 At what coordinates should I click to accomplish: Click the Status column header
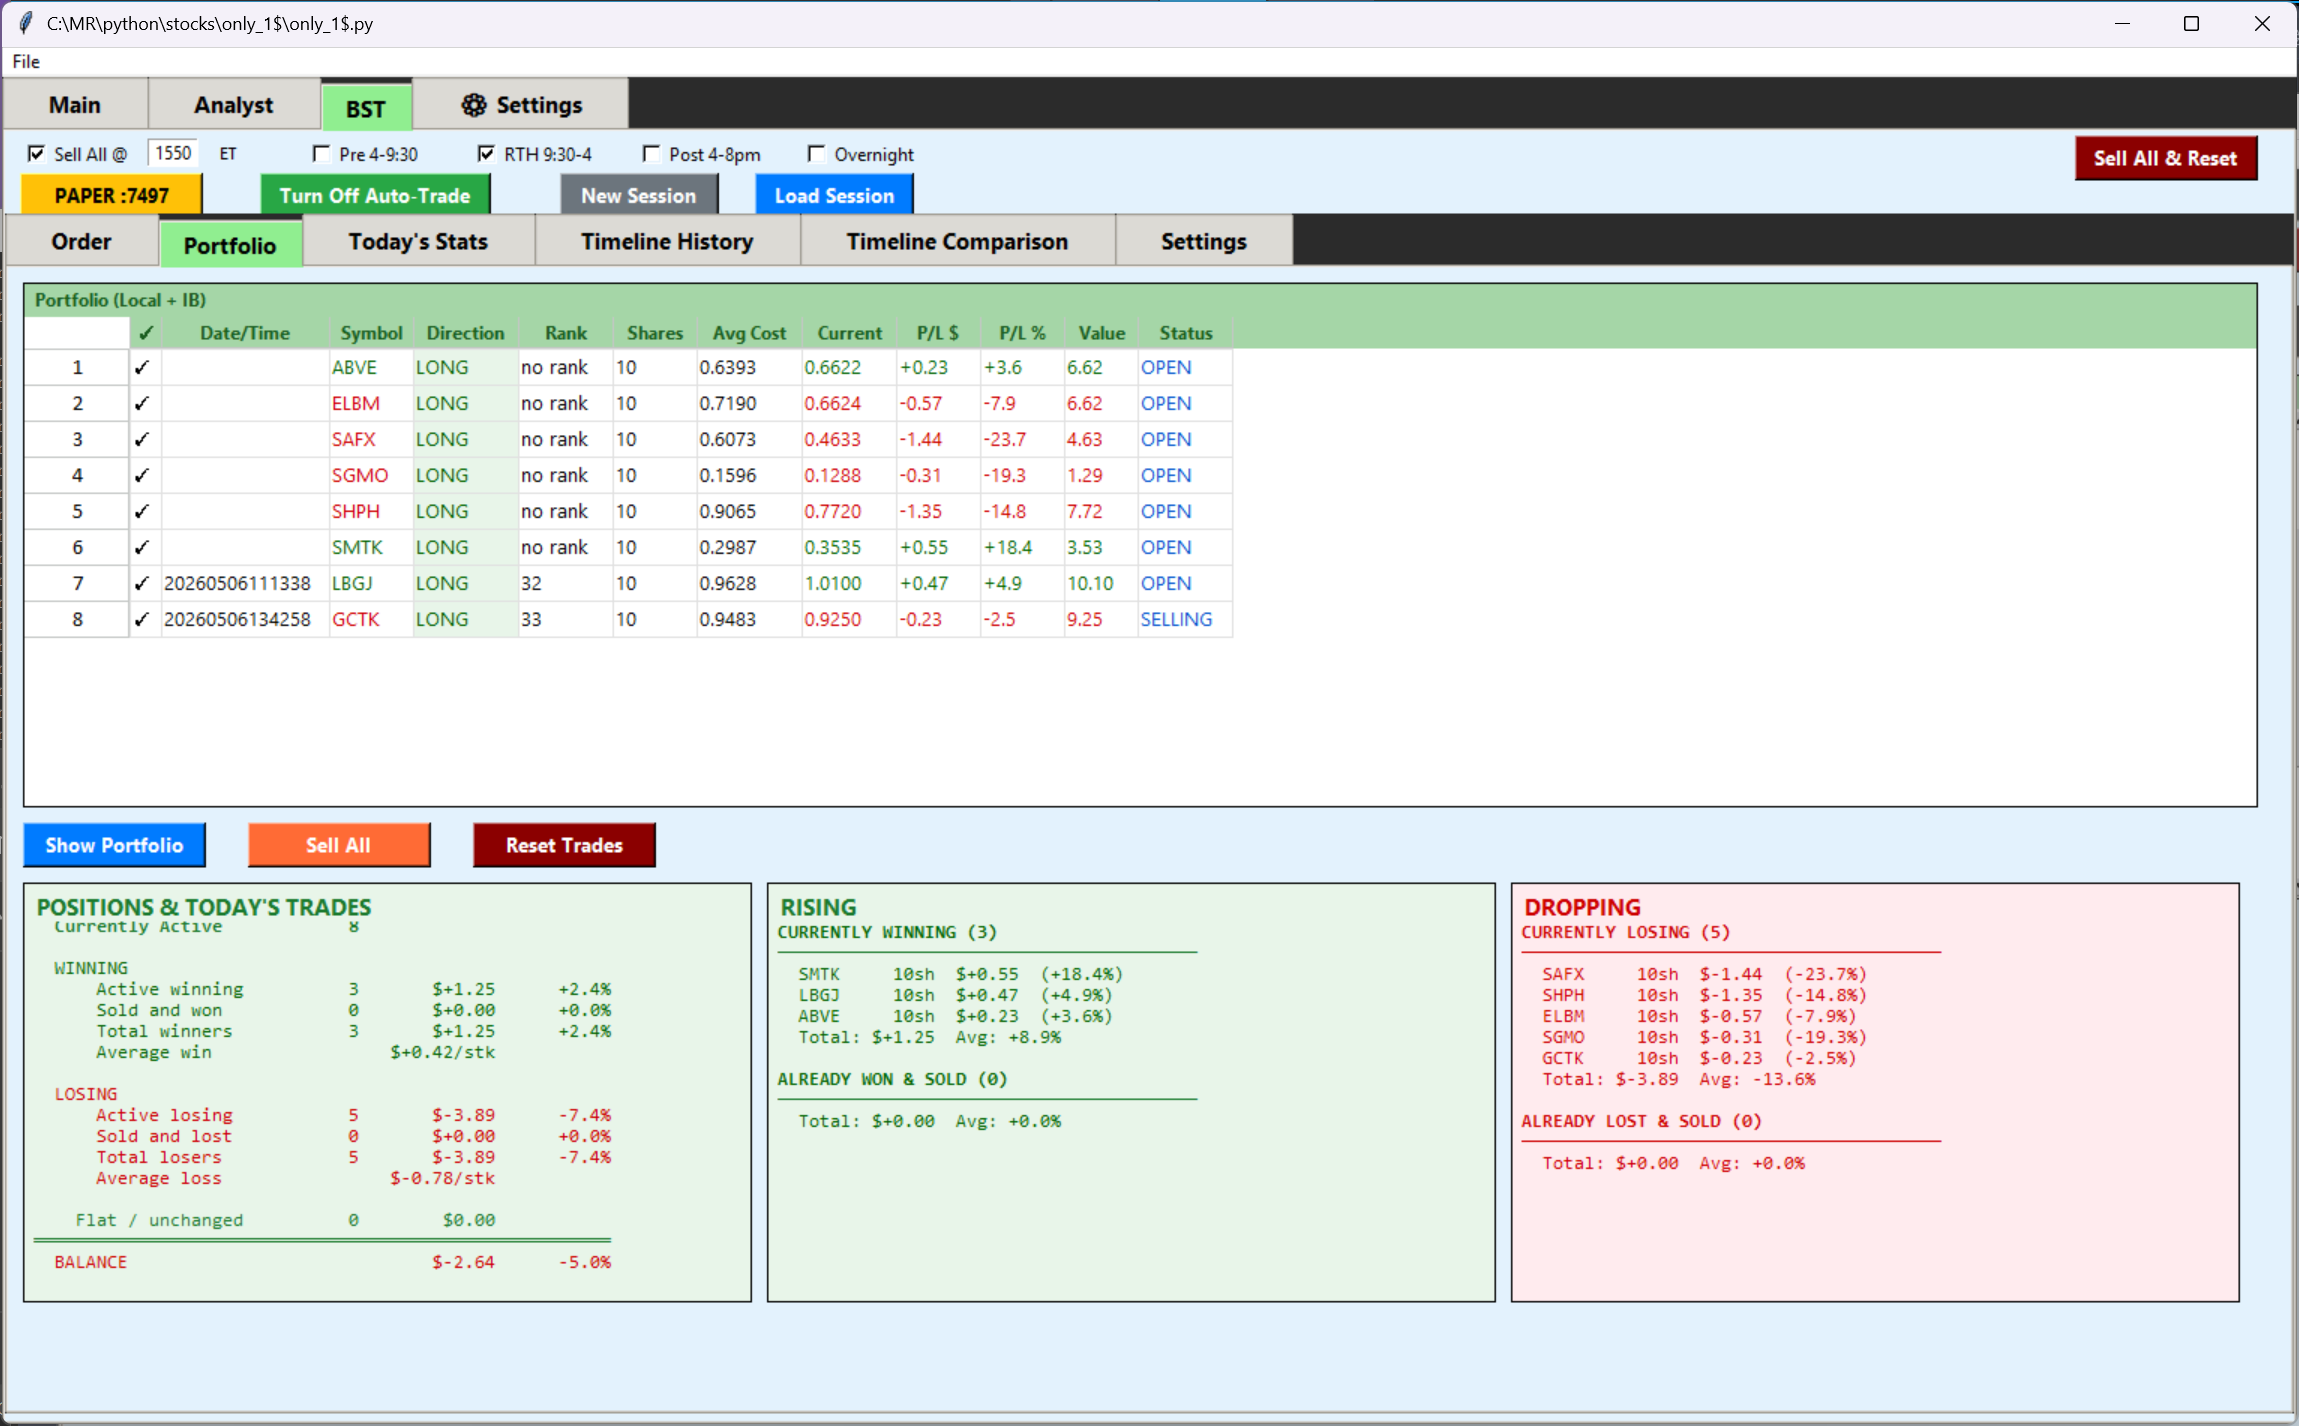coord(1185,333)
